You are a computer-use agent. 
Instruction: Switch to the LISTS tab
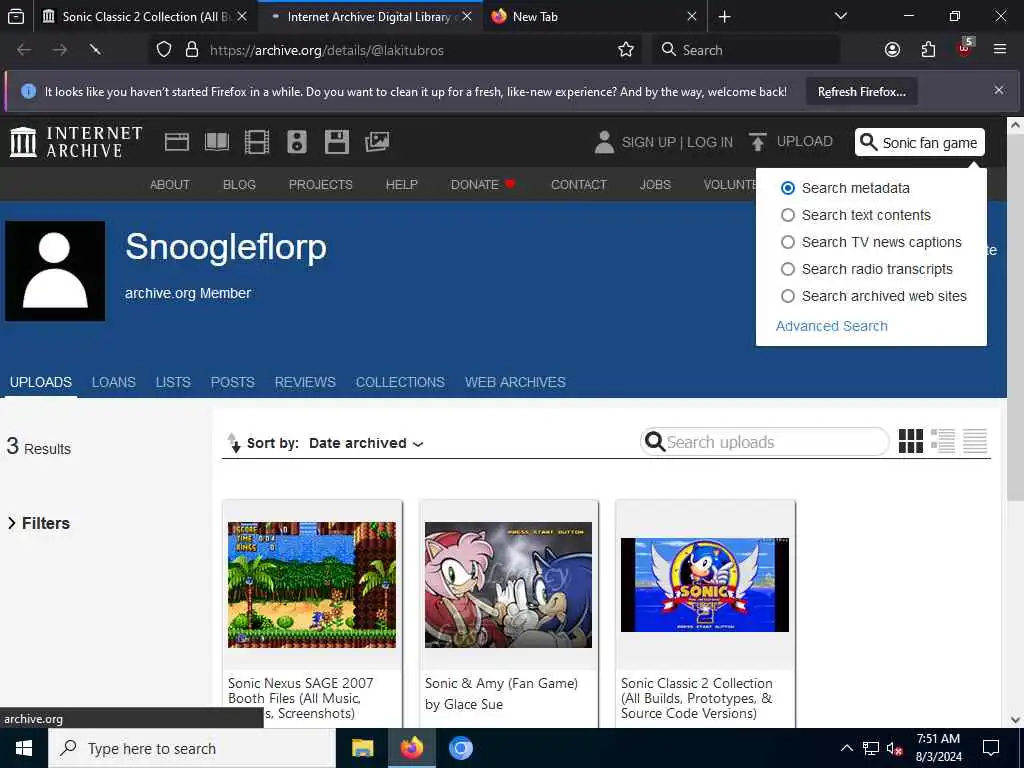173,382
